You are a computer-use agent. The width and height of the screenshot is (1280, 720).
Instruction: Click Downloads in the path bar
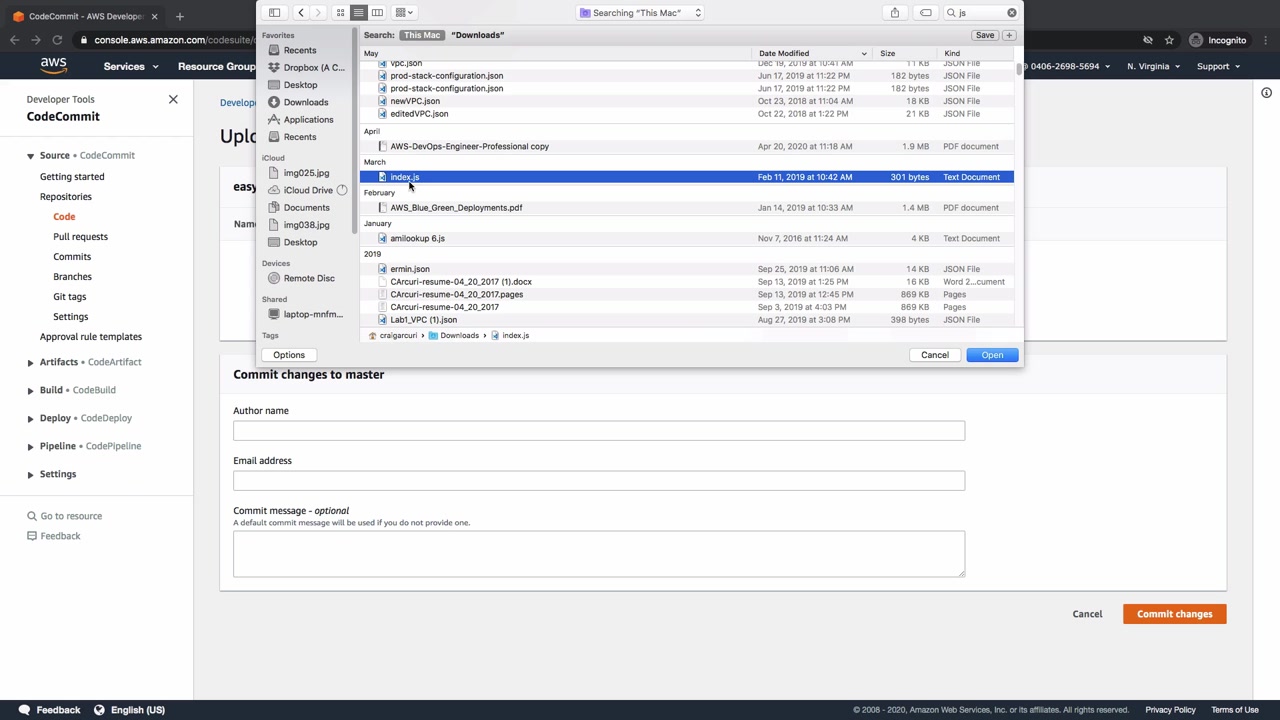point(453,336)
